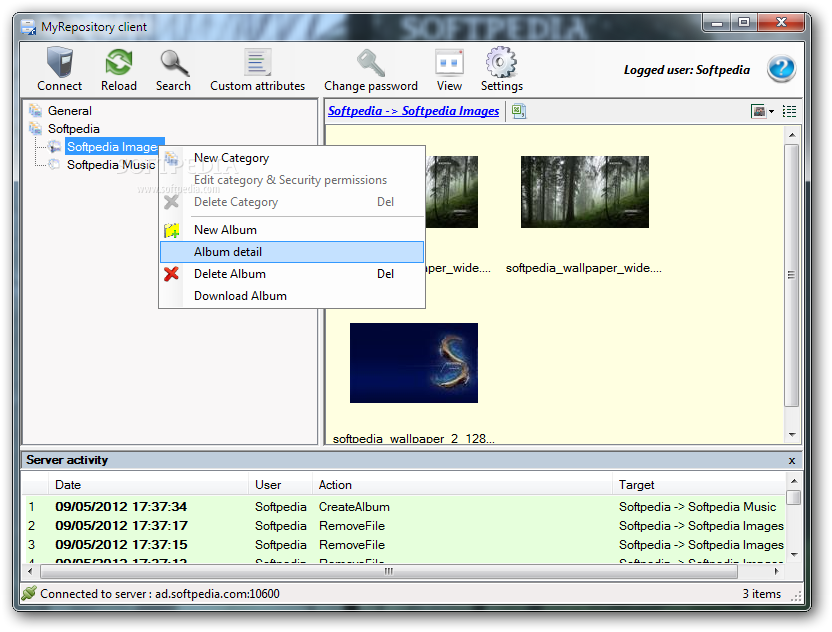Screen dimensions: 832x632
Task: Click the Change password key icon
Action: (x=370, y=62)
